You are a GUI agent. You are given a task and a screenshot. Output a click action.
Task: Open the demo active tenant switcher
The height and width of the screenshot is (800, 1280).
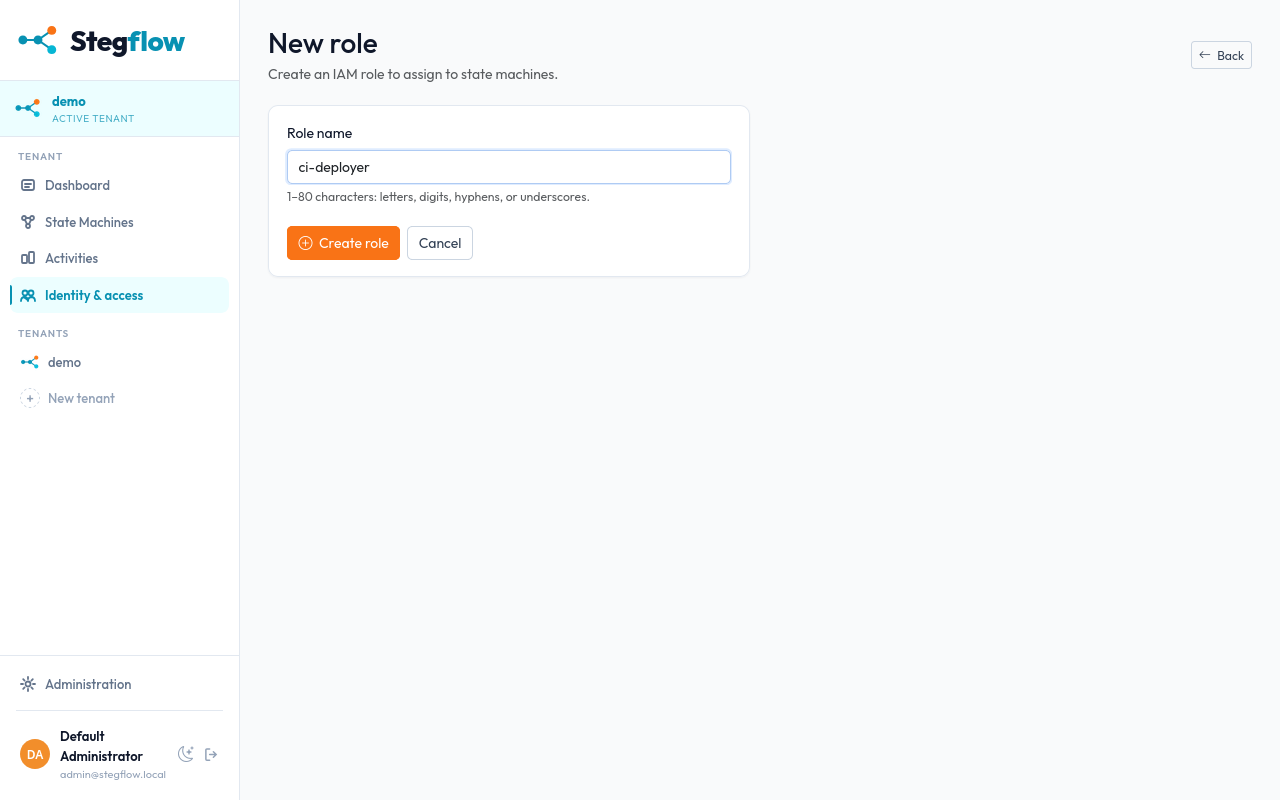tap(120, 109)
